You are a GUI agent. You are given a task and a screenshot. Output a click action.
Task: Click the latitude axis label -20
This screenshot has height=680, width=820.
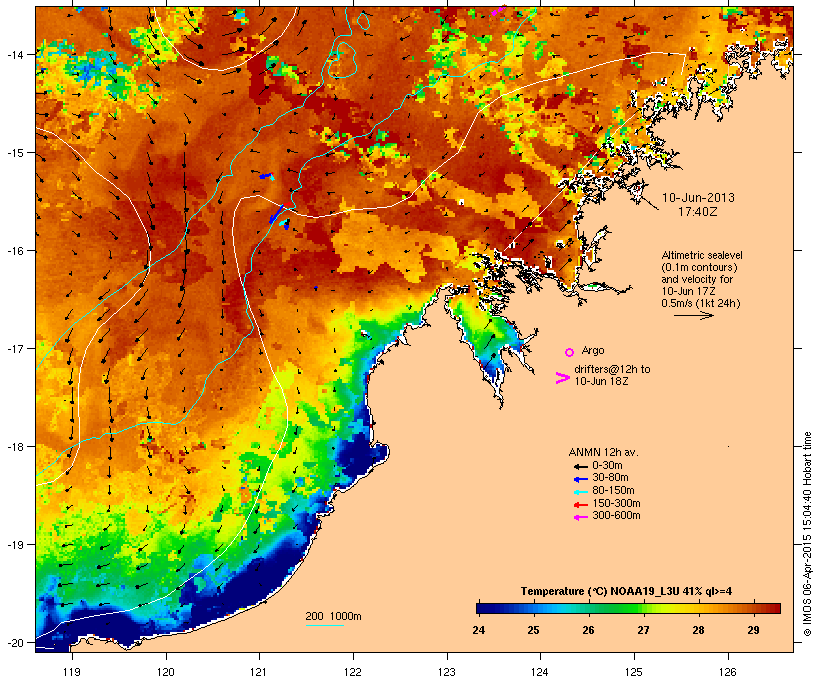click(x=15, y=642)
